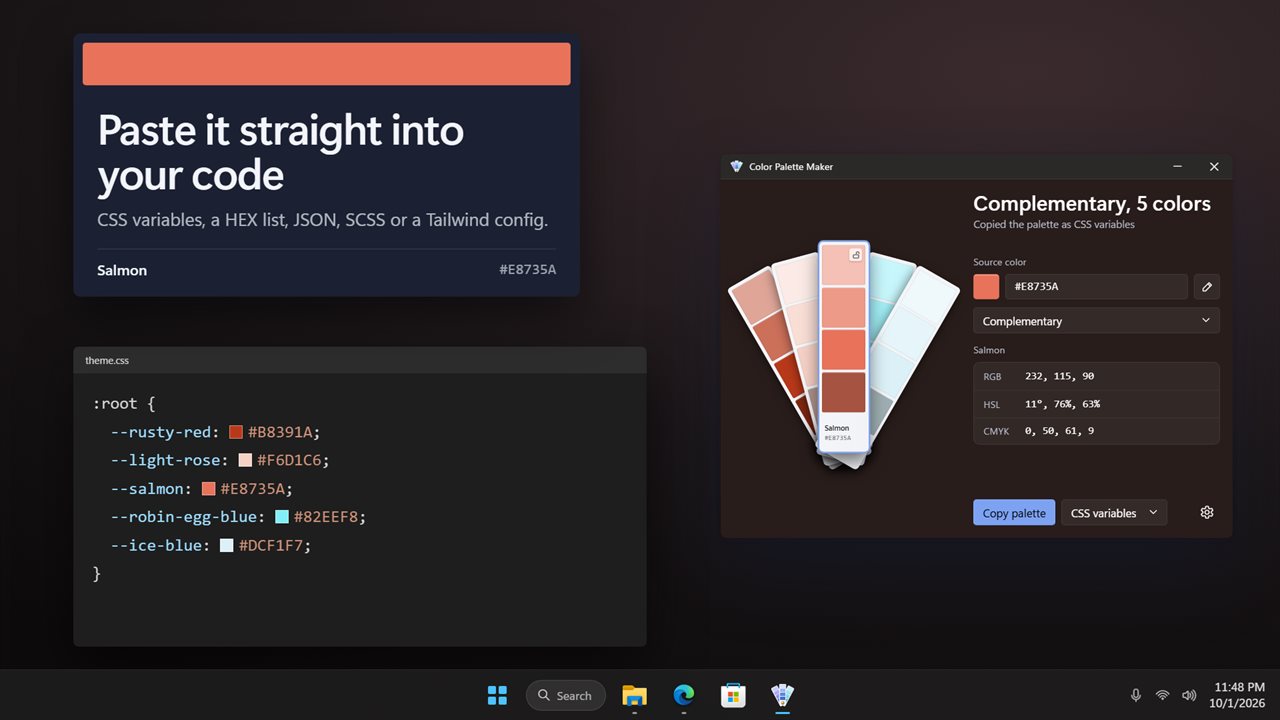1280x720 pixels.
Task: Open settings with the gear icon
Action: click(x=1207, y=512)
